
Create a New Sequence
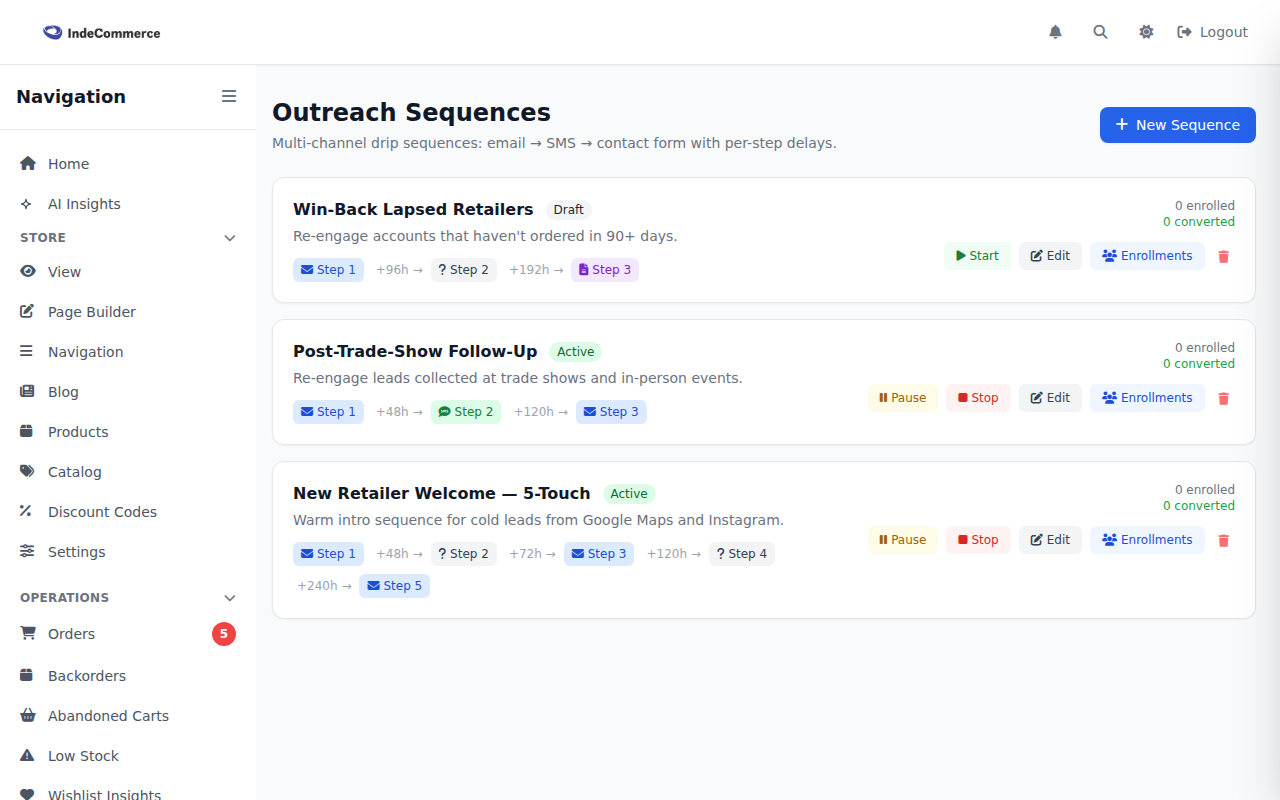[1178, 125]
